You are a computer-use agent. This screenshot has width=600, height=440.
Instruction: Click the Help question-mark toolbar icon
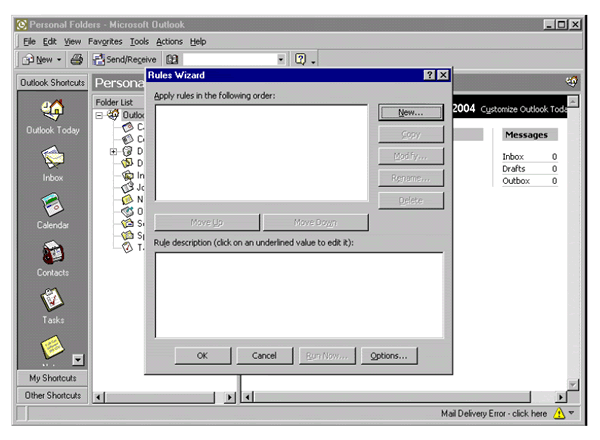[300, 59]
